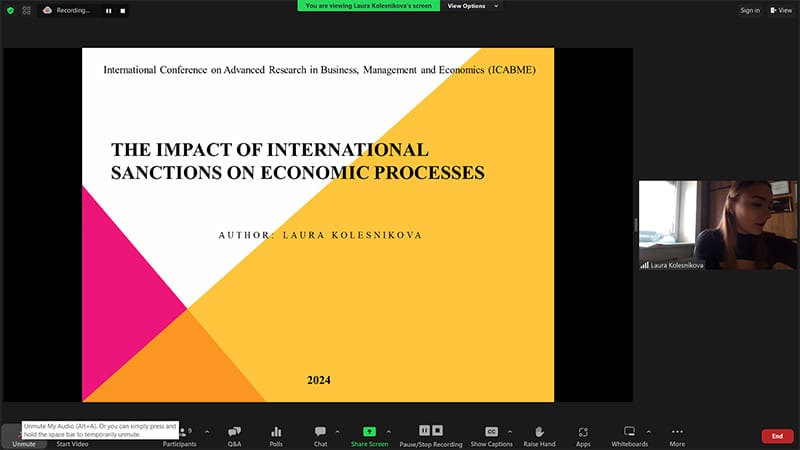
Task: Click the green Share Screen icon
Action: [369, 431]
